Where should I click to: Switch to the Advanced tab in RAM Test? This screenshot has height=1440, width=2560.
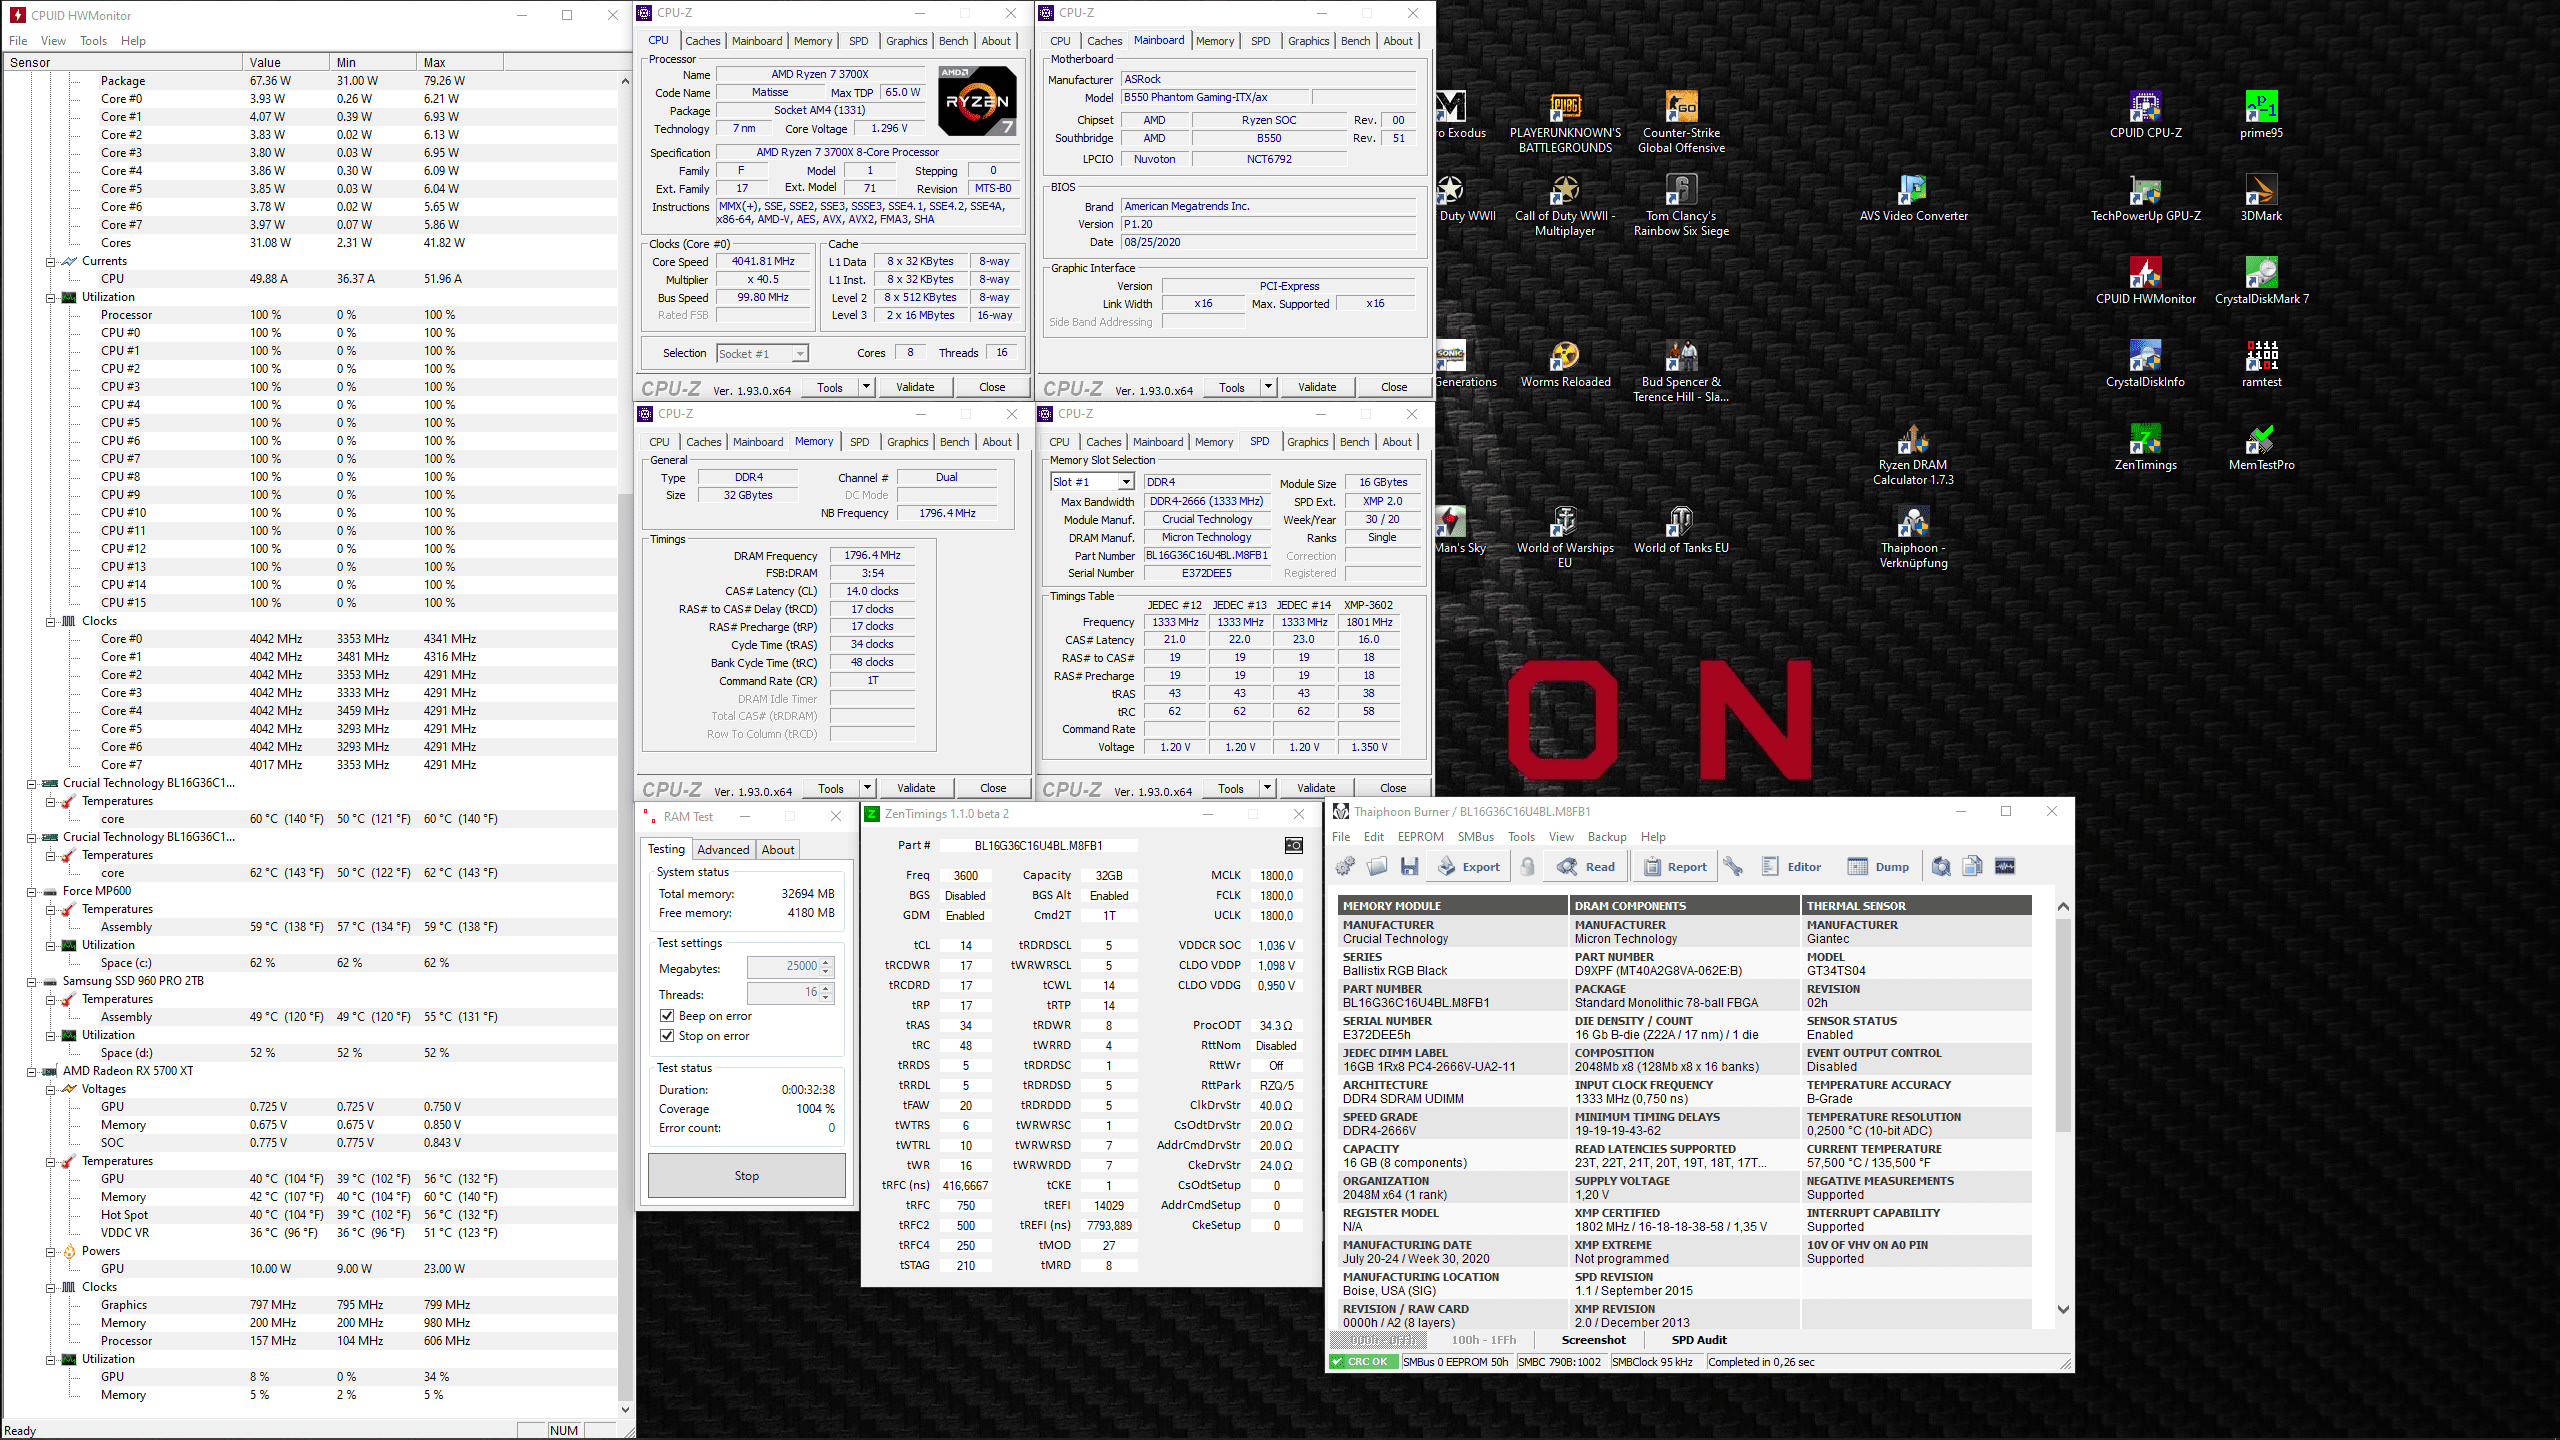click(723, 850)
